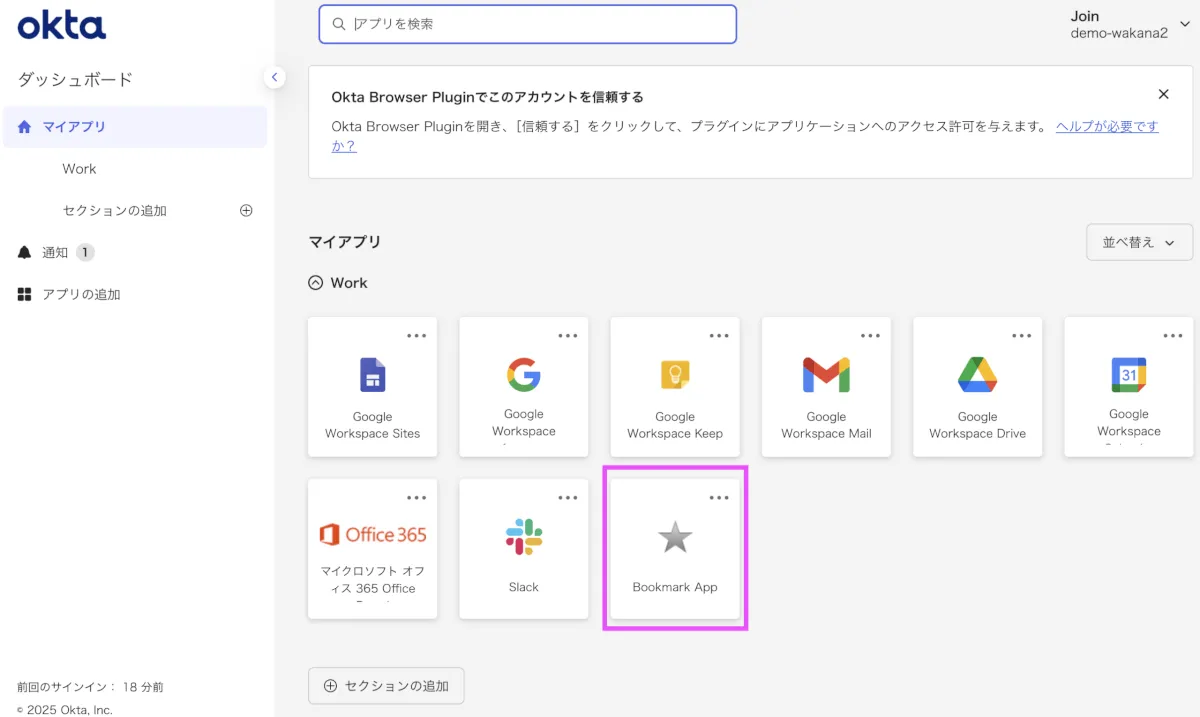The image size is (1200, 717).
Task: Open 通知 in the sidebar
Action: click(x=55, y=253)
